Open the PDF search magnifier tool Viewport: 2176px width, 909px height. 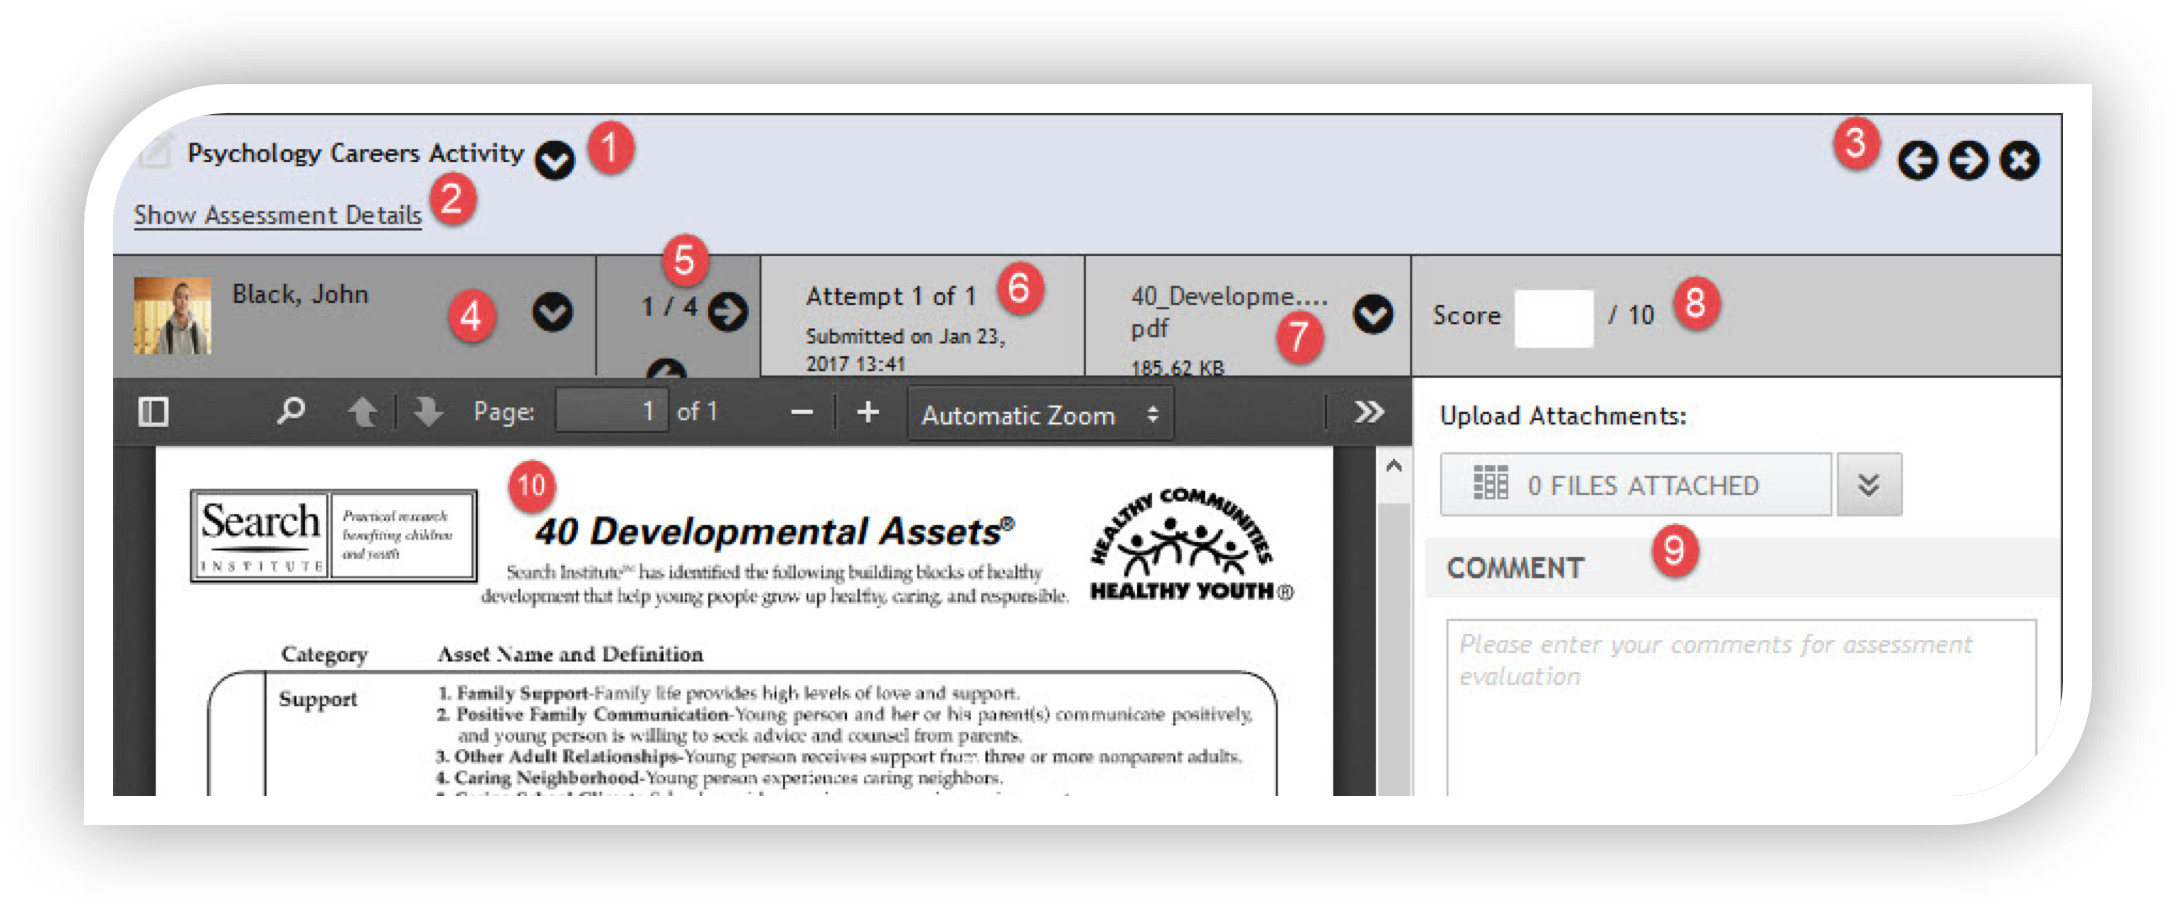point(291,411)
